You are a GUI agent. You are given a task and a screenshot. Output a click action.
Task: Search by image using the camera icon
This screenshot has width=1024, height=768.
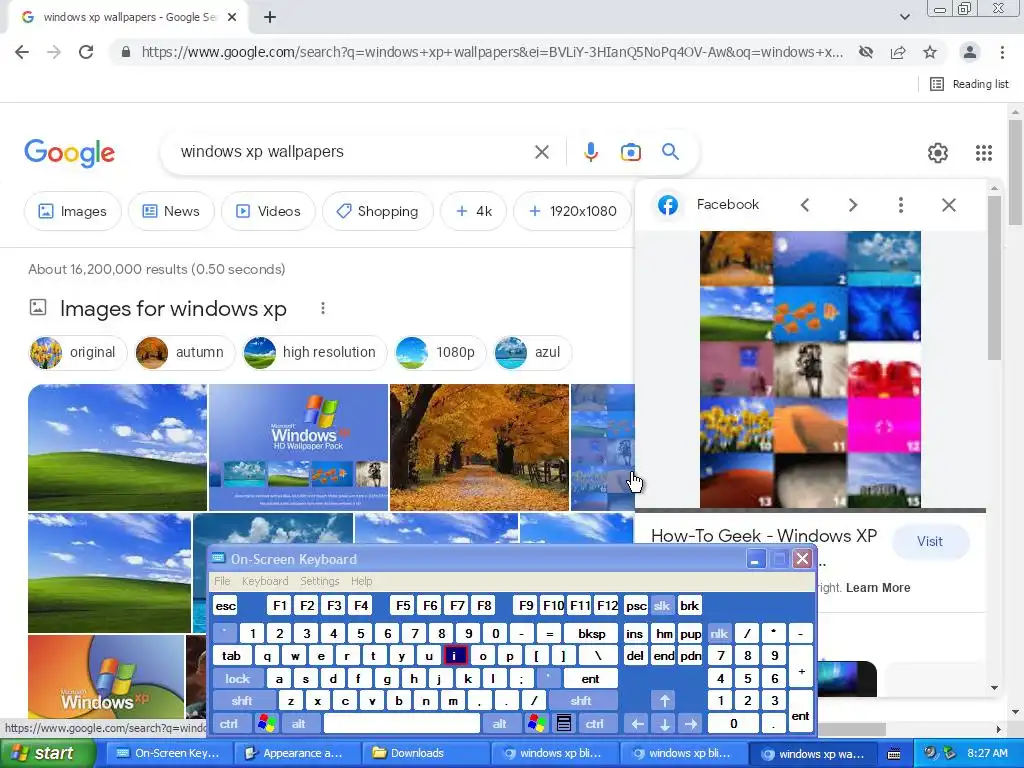click(630, 152)
